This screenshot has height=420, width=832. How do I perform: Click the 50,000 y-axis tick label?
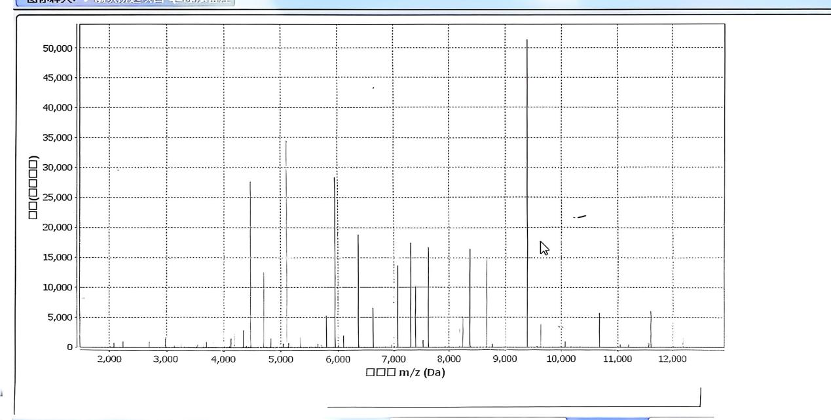click(57, 48)
